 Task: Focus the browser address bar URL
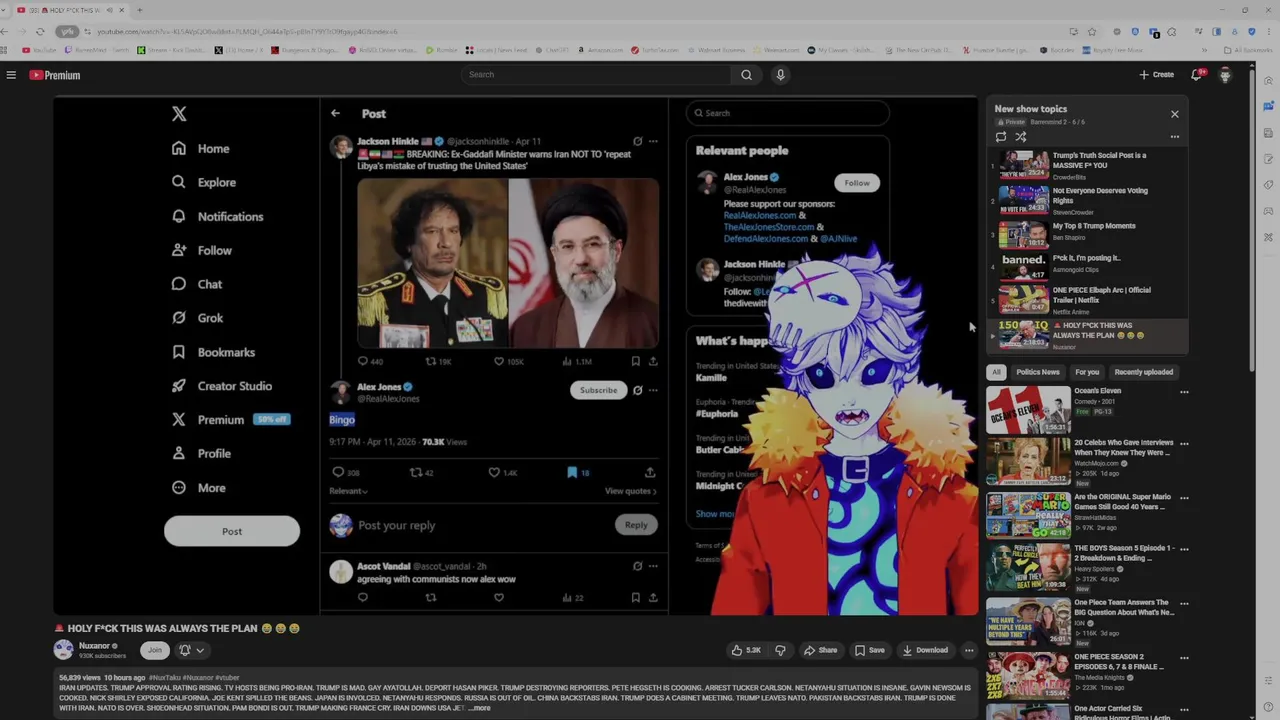point(247,32)
